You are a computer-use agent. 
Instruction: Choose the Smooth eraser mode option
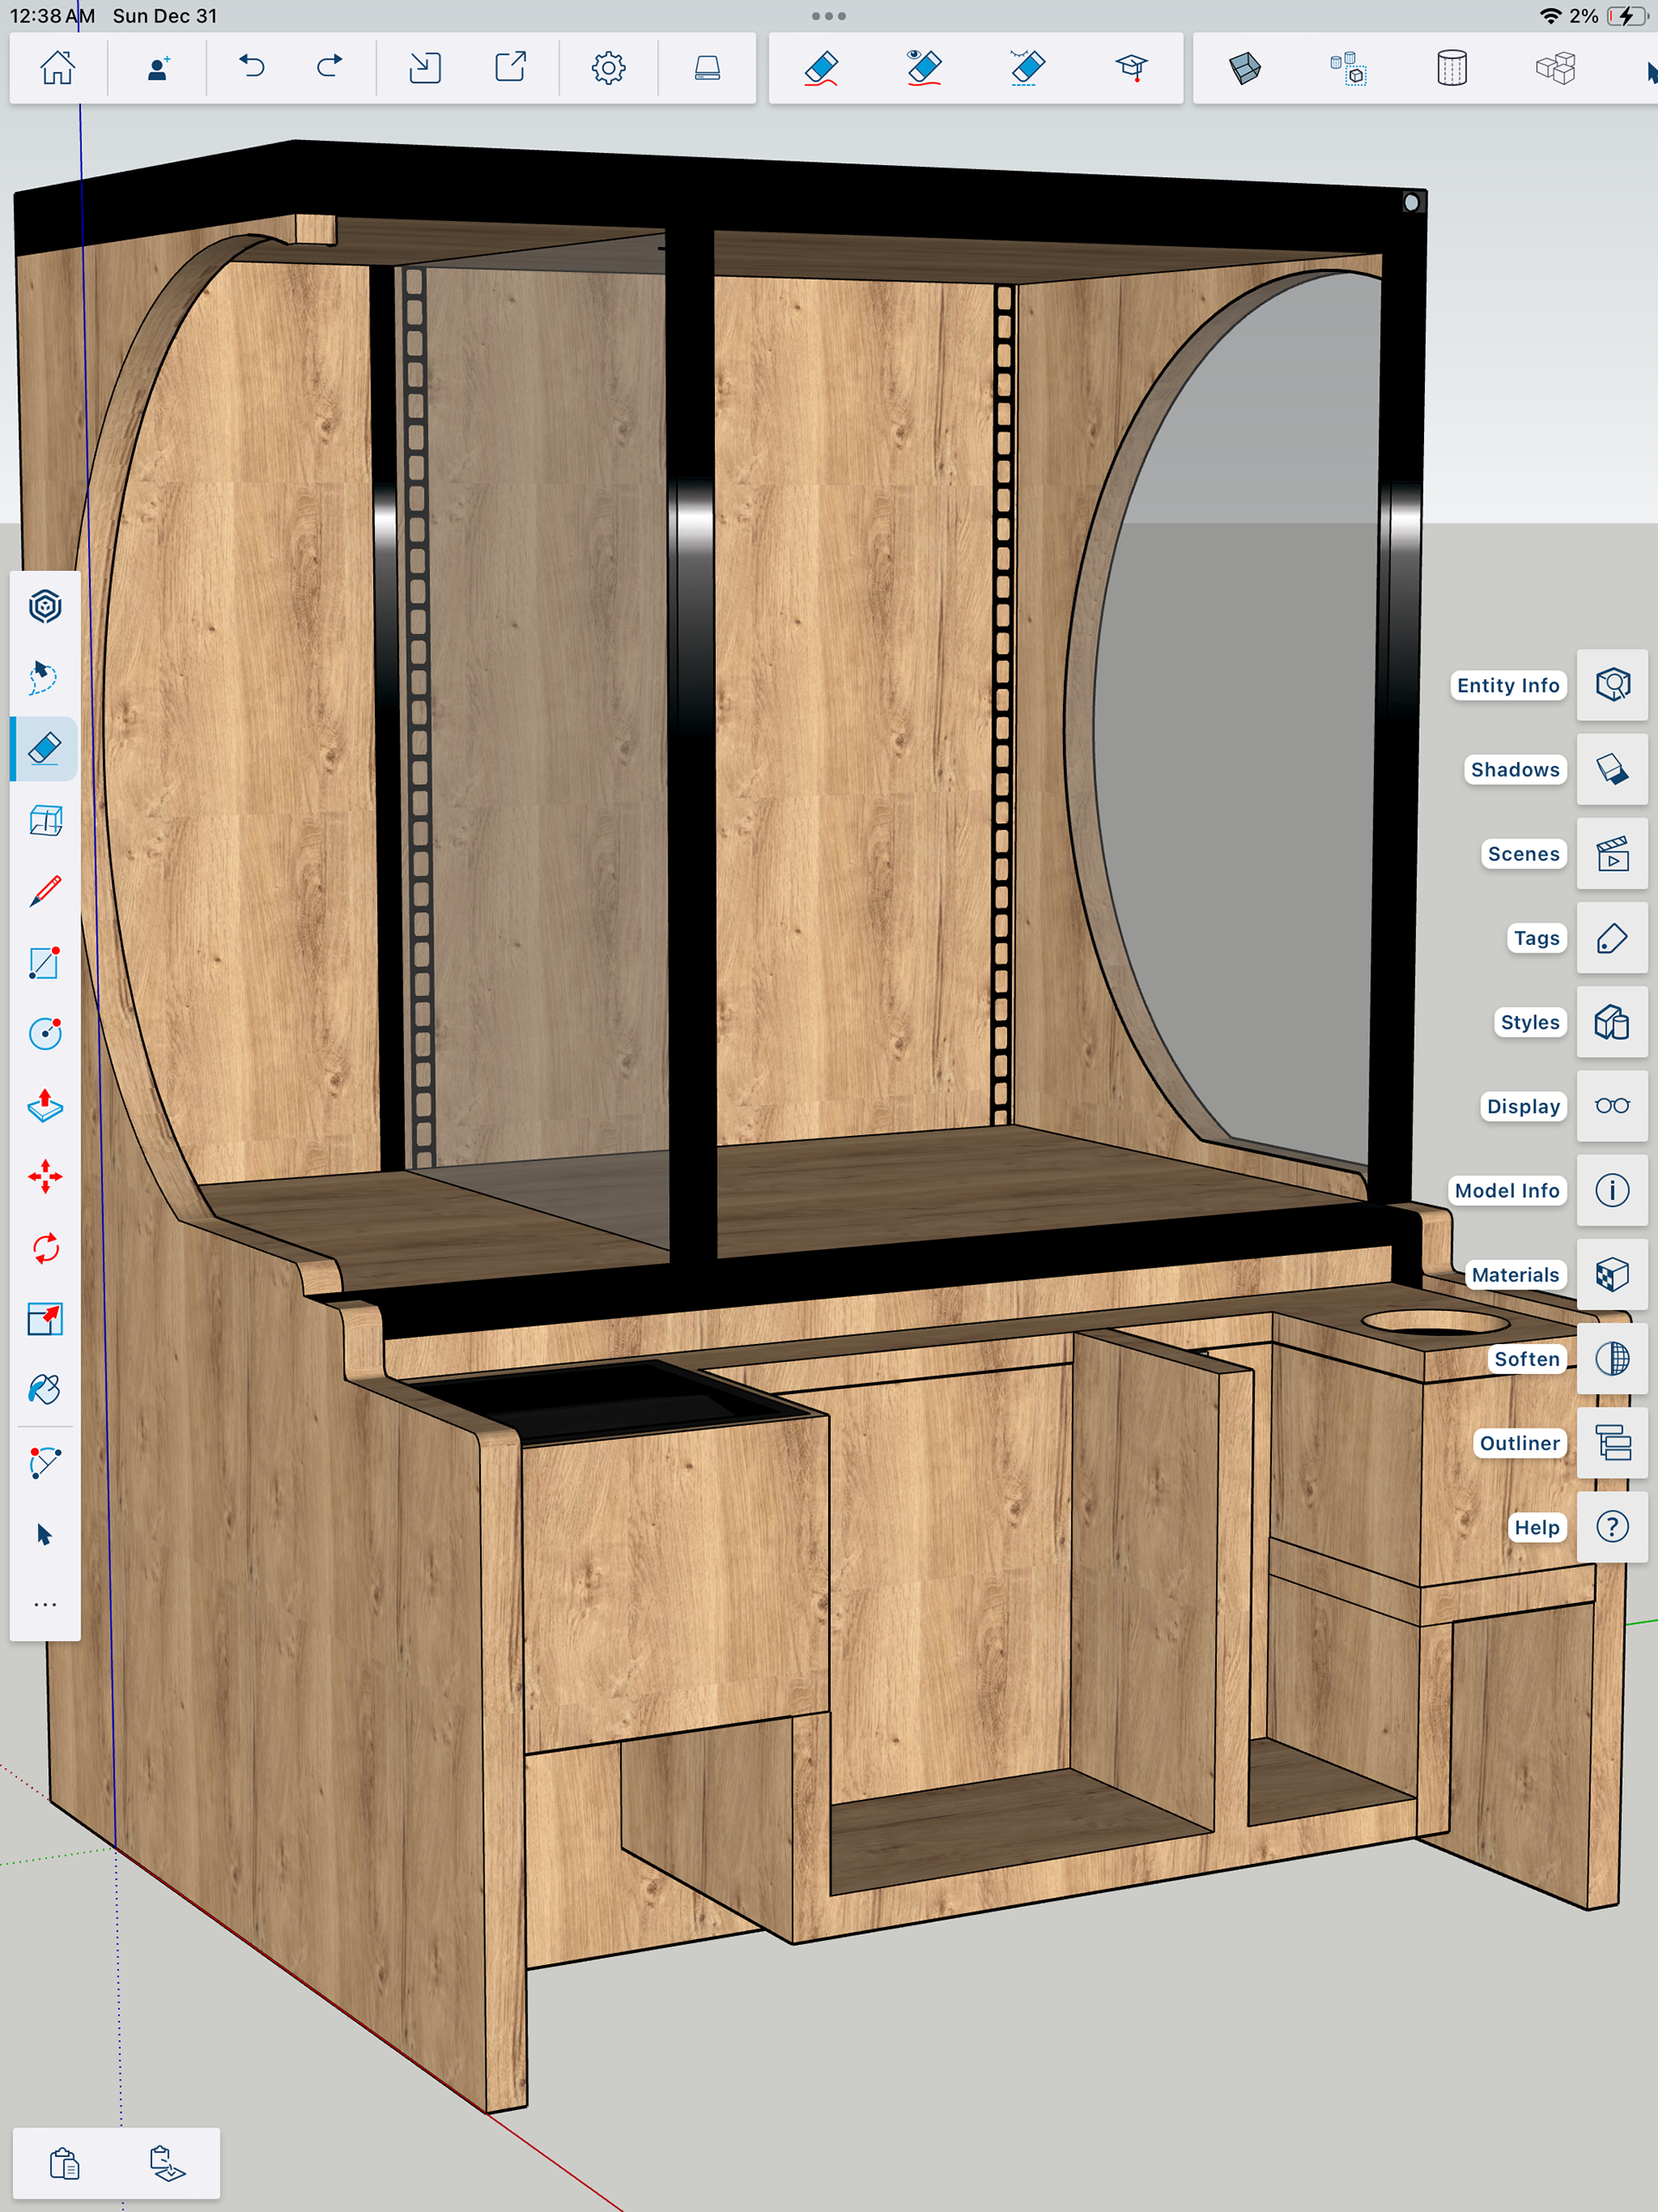[1027, 68]
